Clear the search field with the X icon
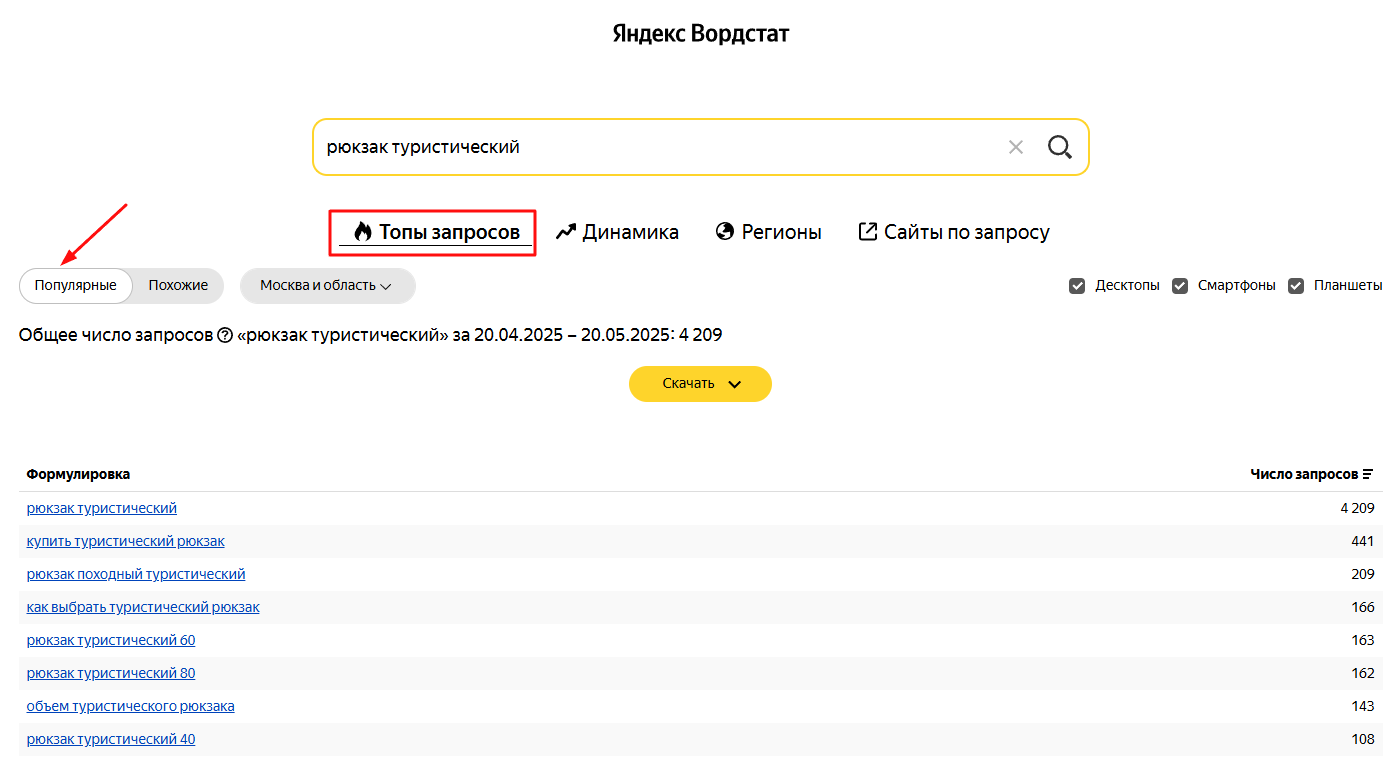This screenshot has height=763, width=1396. [1016, 147]
